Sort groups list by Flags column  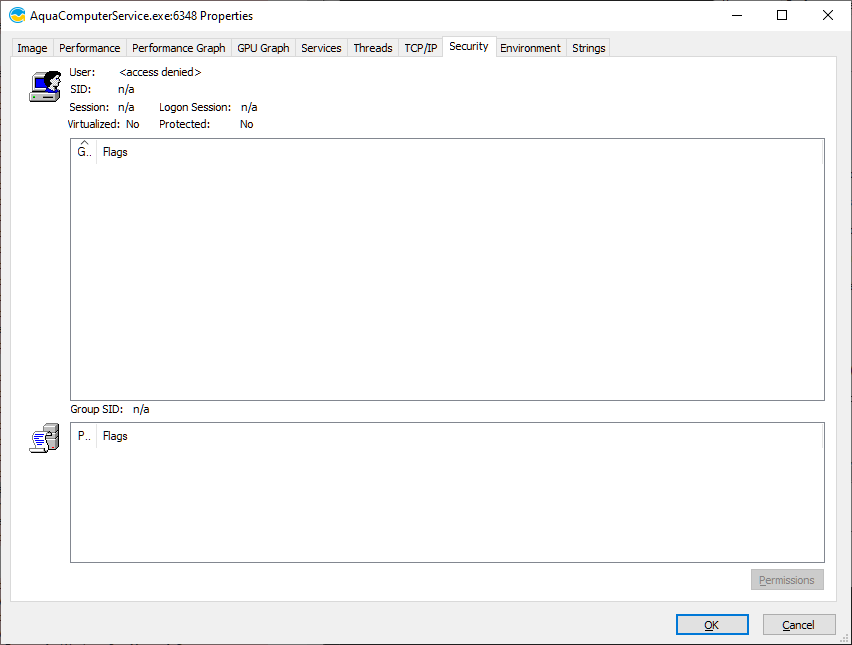pyautogui.click(x=460, y=152)
